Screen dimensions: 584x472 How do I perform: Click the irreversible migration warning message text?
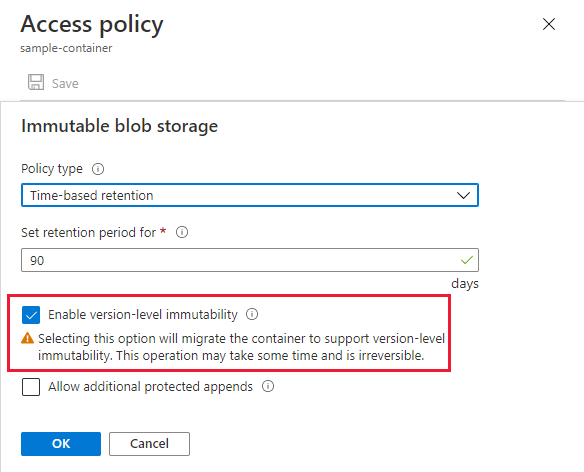coord(241,347)
